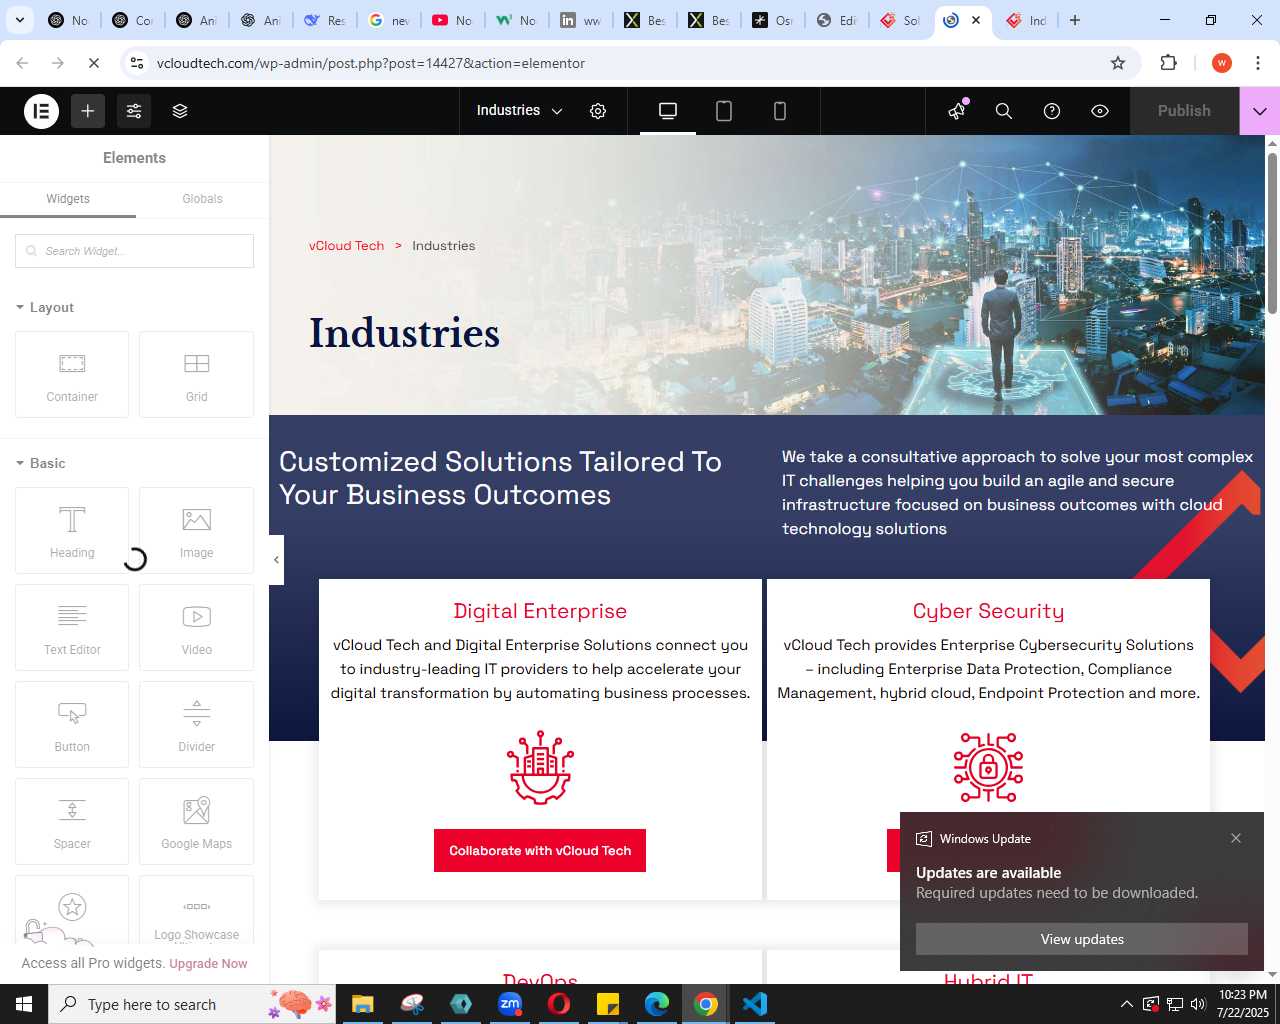Open Site Settings sliders icon
The image size is (1280, 1024).
pos(134,111)
